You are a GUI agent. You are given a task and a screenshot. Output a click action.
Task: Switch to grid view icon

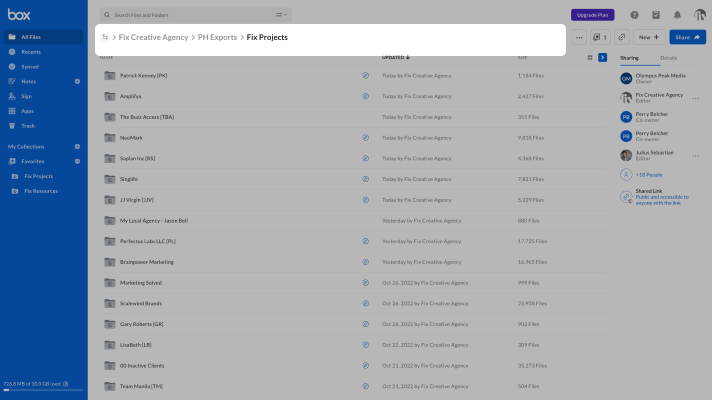point(590,58)
